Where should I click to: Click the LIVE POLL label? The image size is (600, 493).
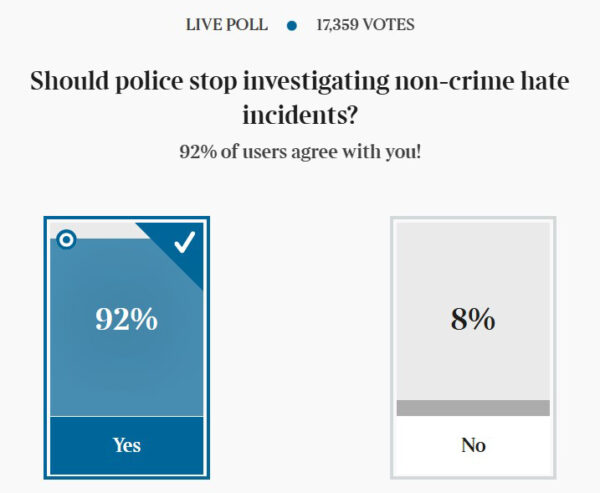pyautogui.click(x=227, y=25)
